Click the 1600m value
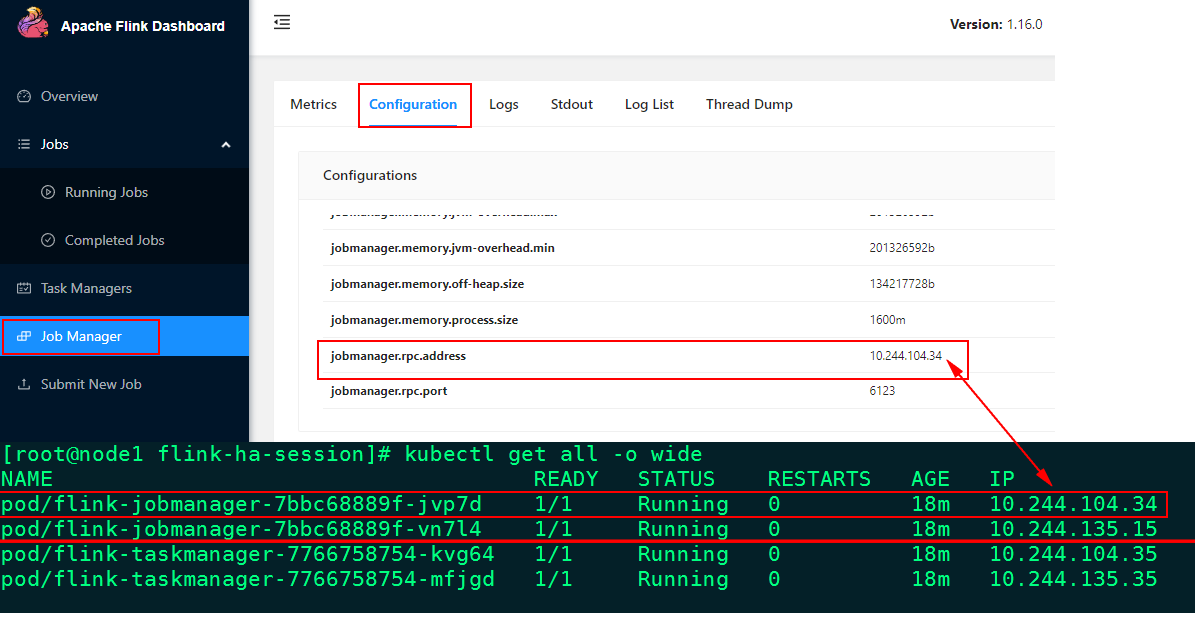 [x=887, y=320]
